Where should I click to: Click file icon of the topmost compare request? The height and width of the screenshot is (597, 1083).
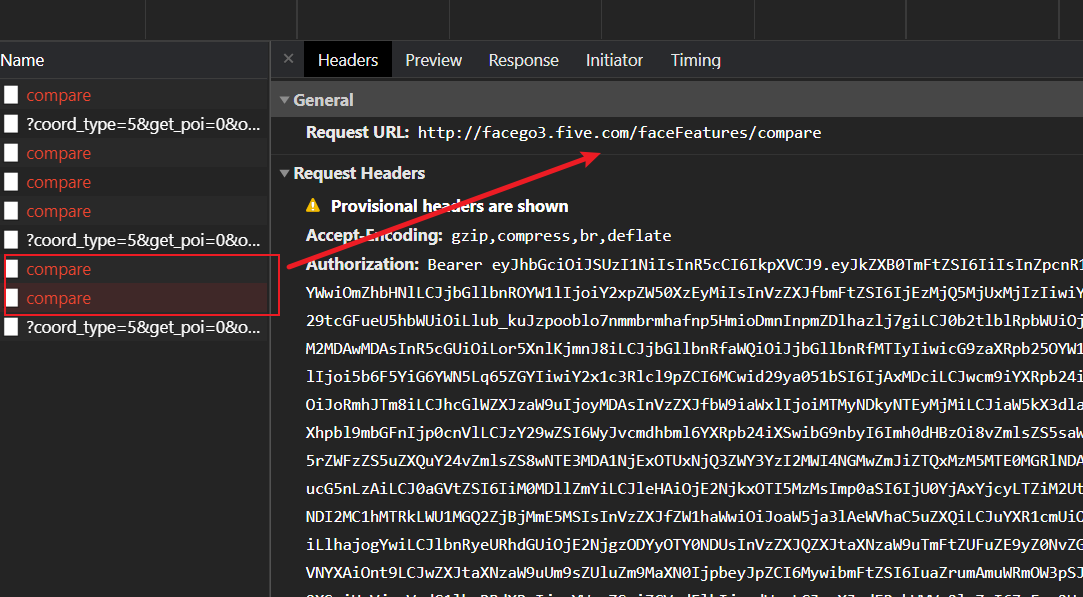coord(11,95)
